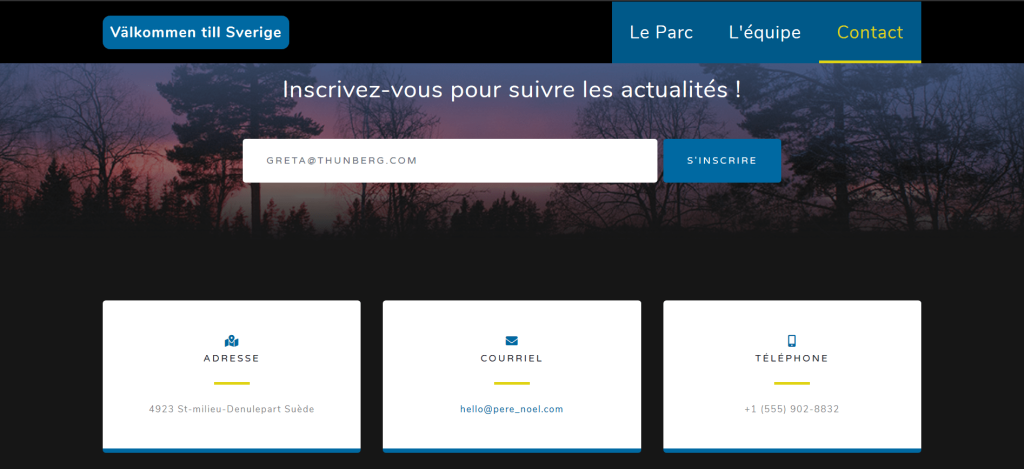
Task: Click the phone icon above Téléphone
Action: [x=792, y=340]
